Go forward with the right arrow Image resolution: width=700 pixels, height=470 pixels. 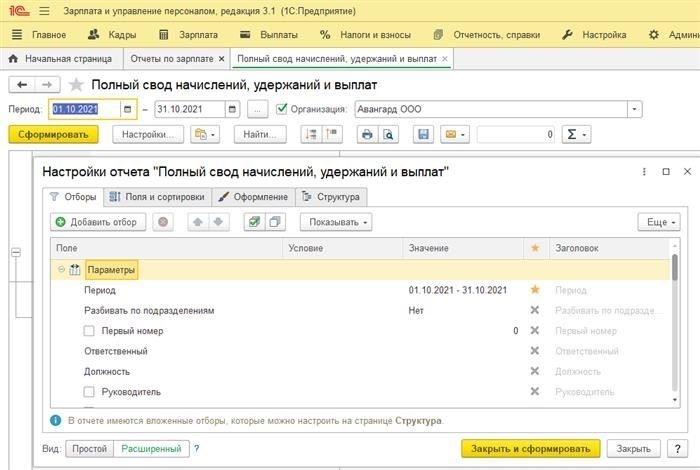47,84
